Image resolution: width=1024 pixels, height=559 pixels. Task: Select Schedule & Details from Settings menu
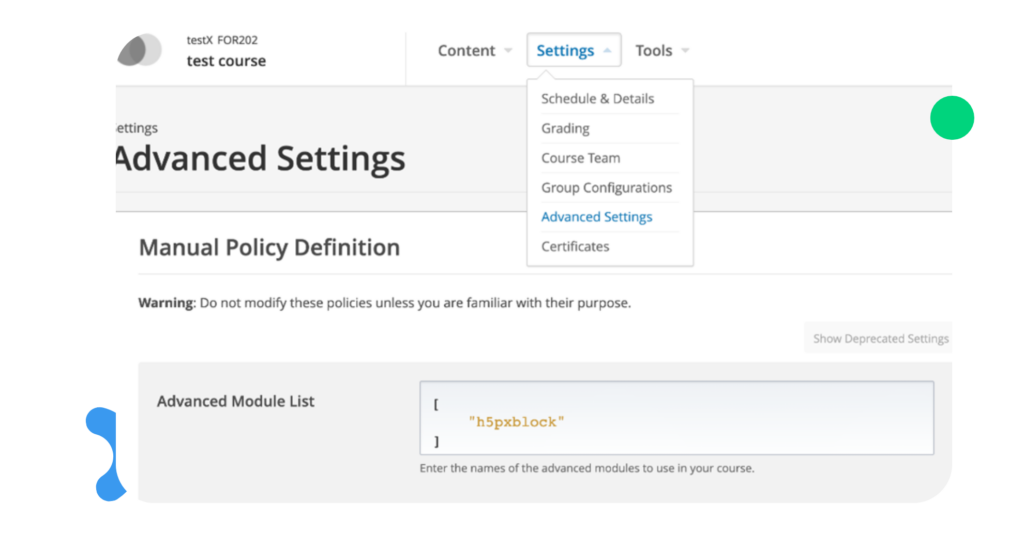(x=597, y=99)
